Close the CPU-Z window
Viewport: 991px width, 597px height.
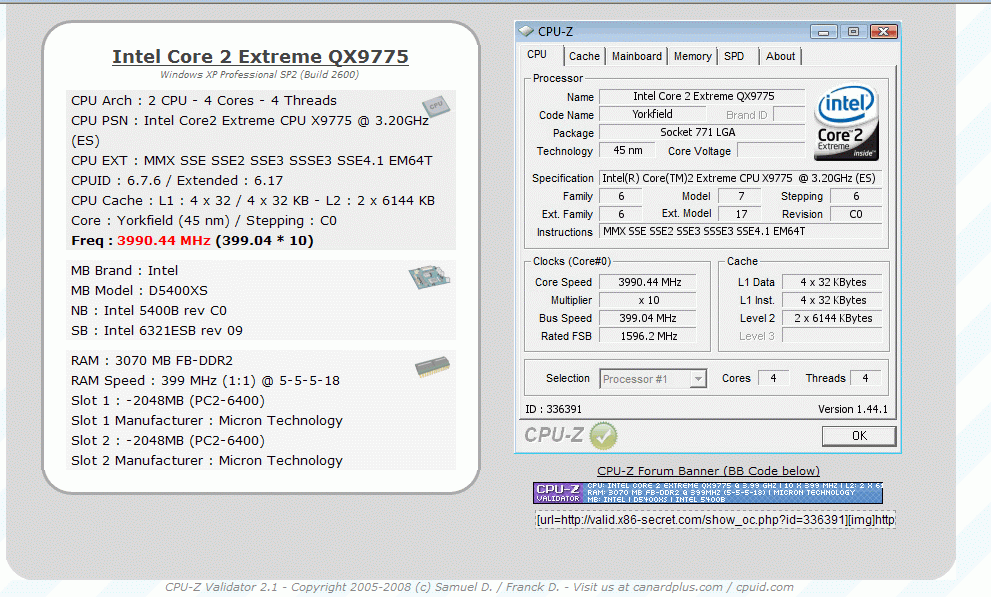coord(884,32)
